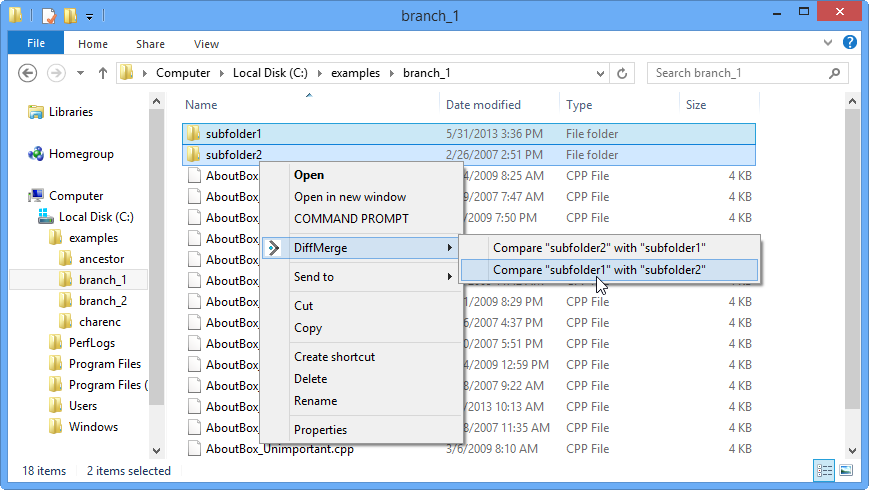Select AboutBox_Unimportant.cpp file
Viewport: 869px width, 490px height.
tap(279, 449)
